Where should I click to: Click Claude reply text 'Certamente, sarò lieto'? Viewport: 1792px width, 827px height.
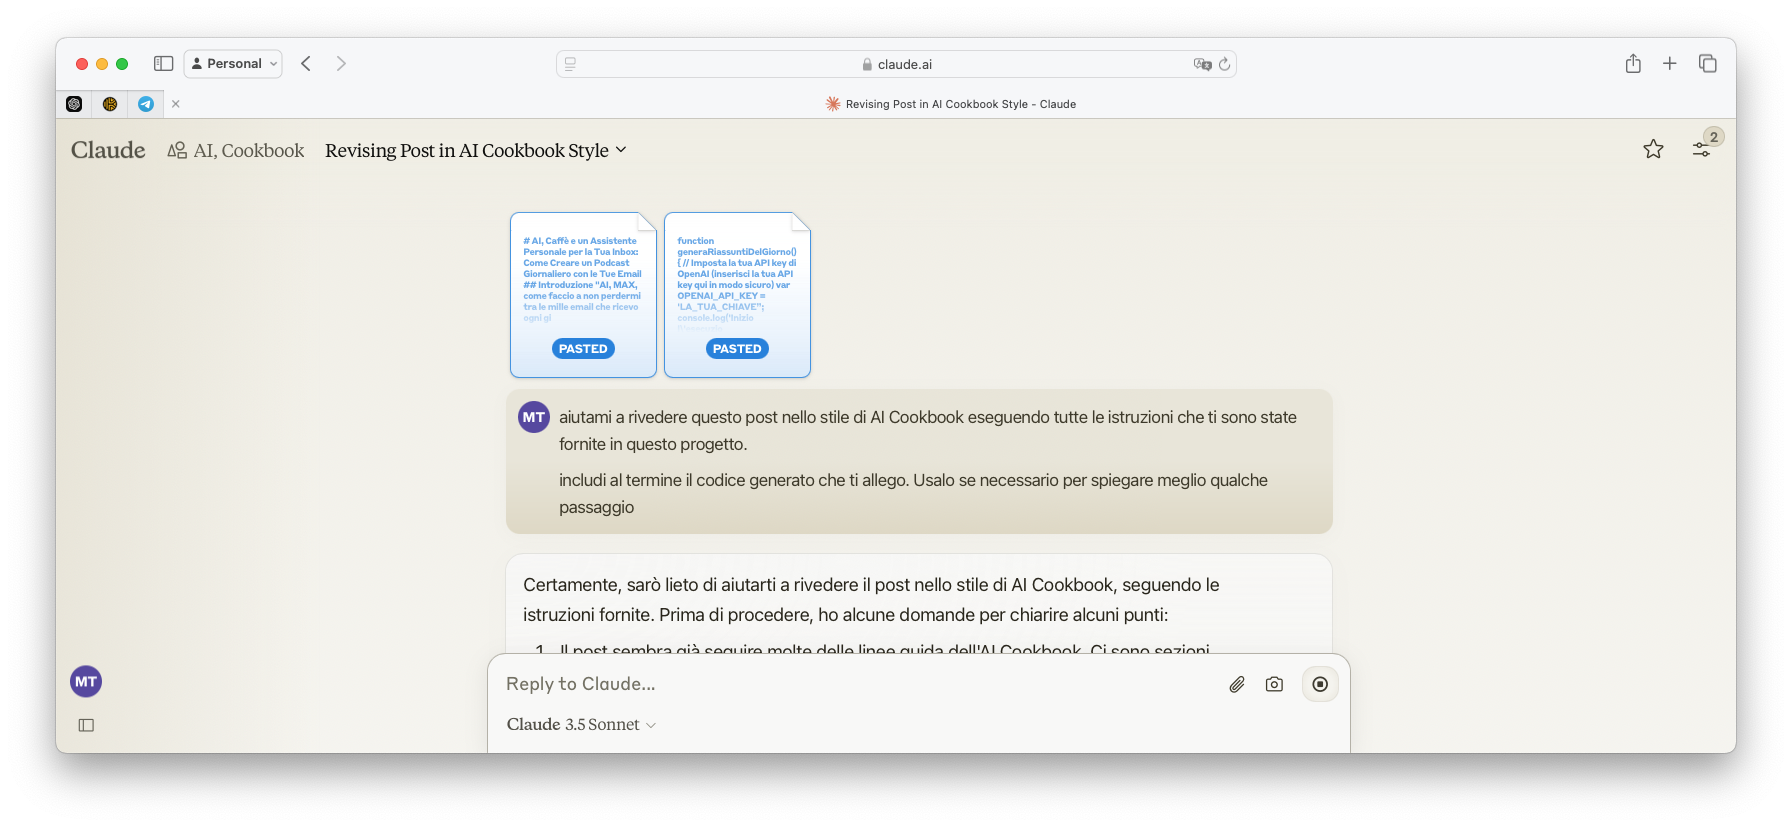871,600
